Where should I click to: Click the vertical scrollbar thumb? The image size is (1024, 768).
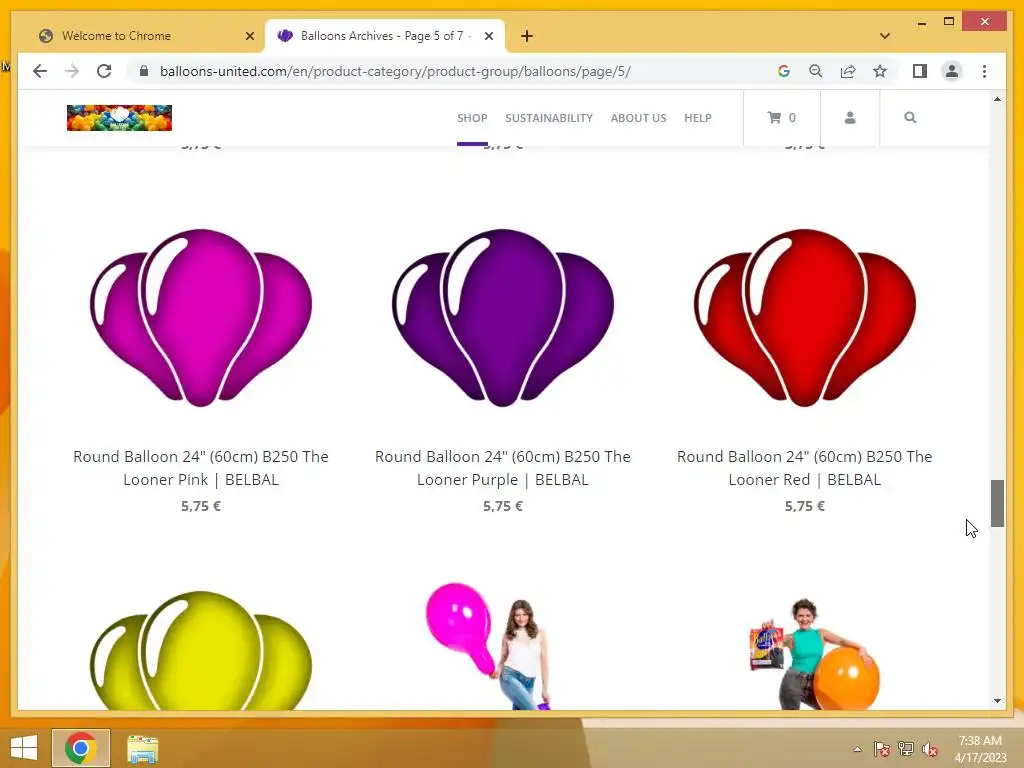click(x=997, y=503)
